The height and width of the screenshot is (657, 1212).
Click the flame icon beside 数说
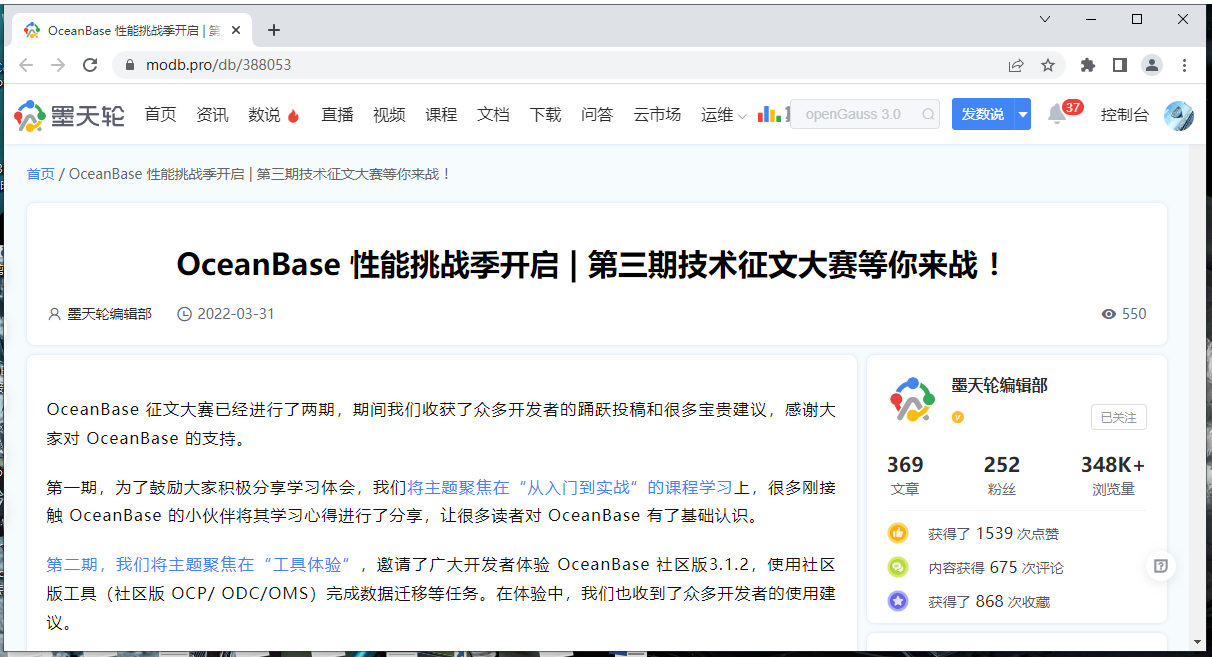click(293, 115)
